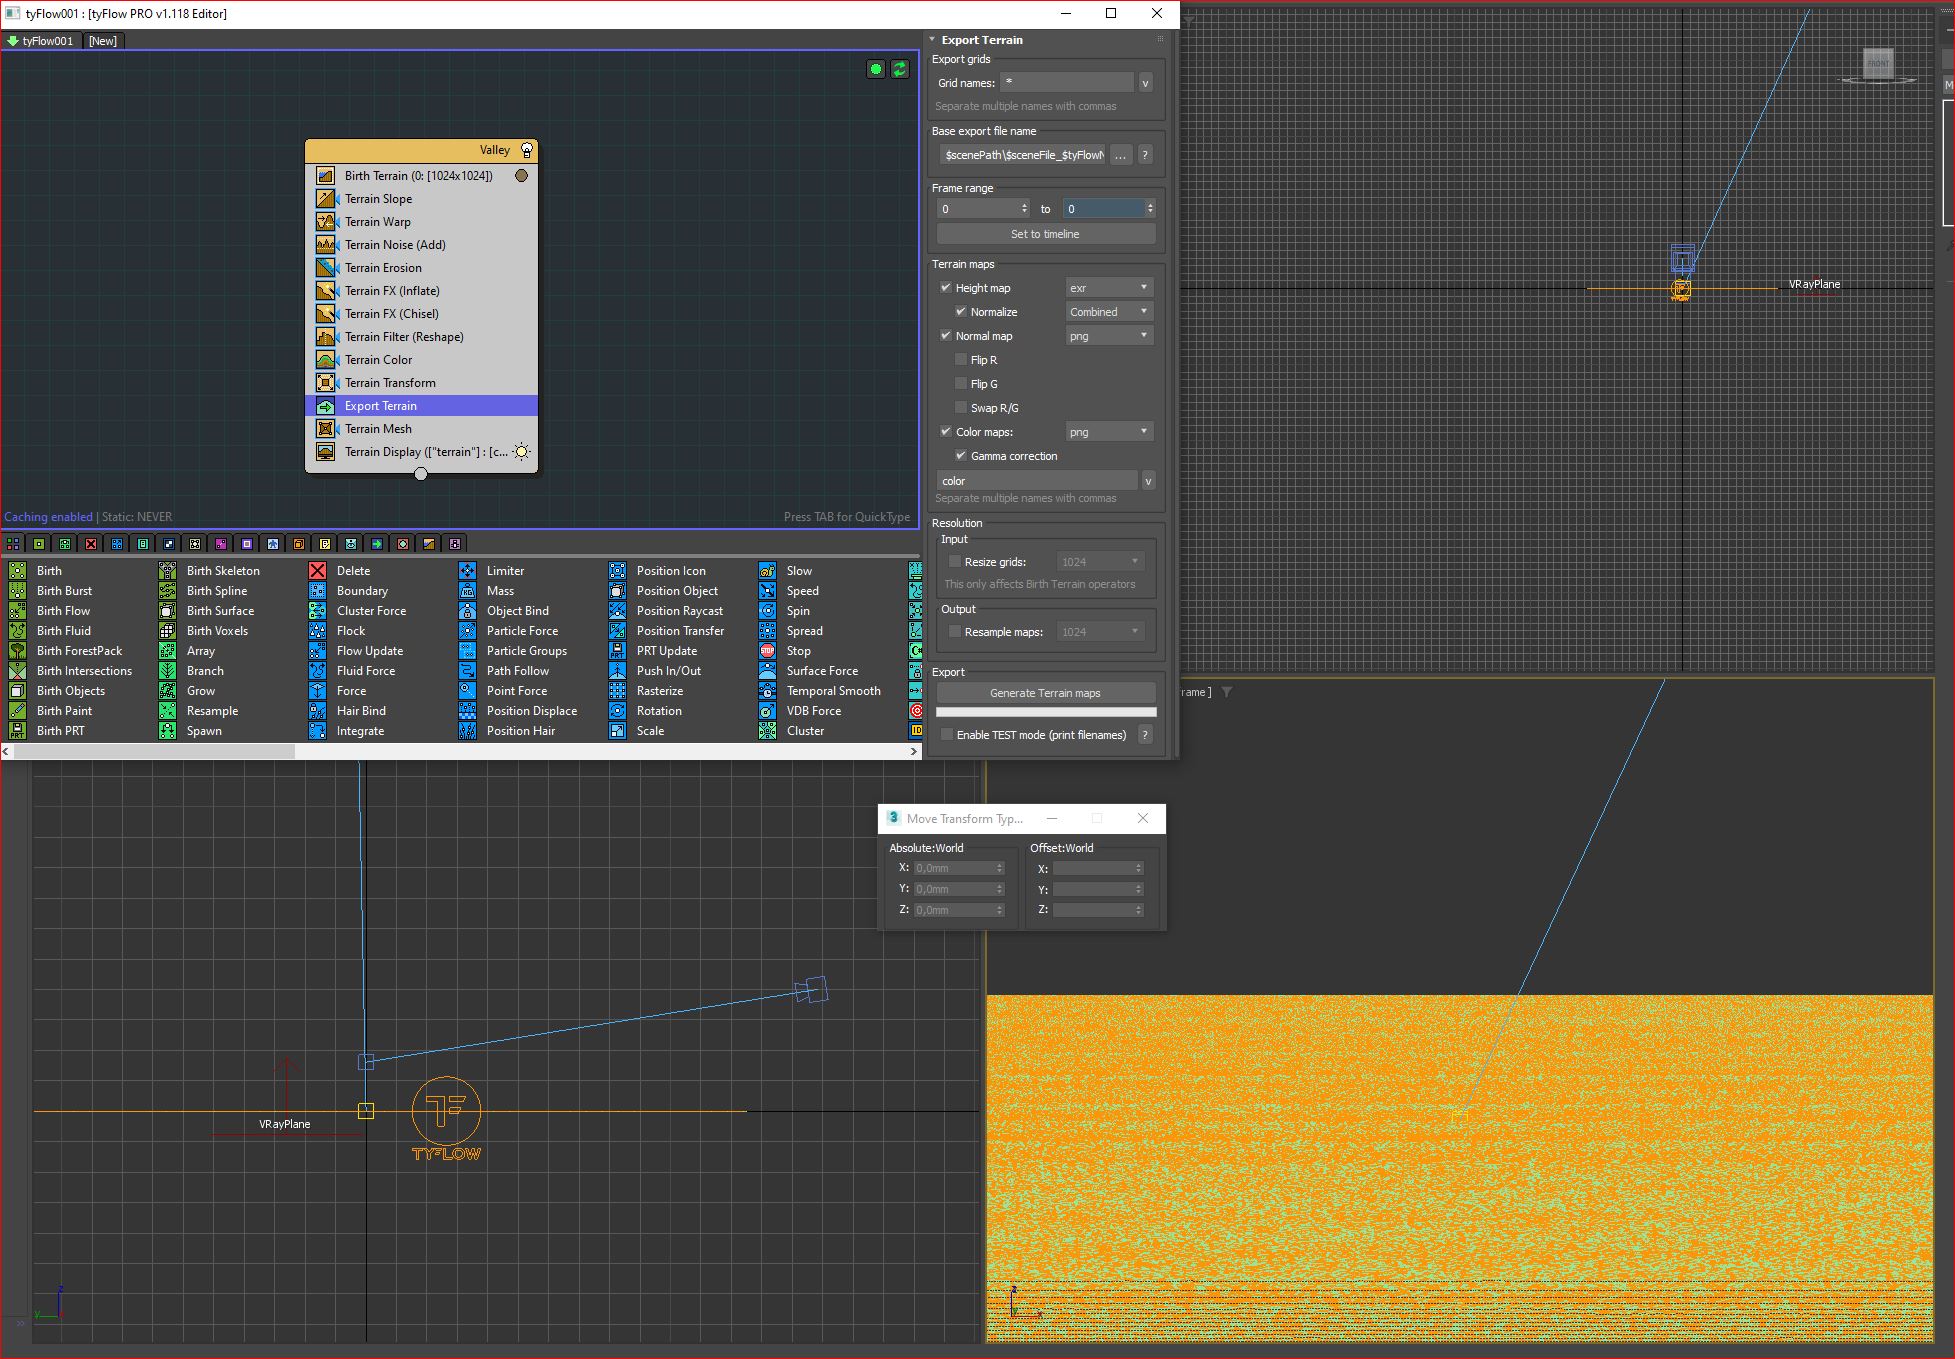The width and height of the screenshot is (1955, 1359).
Task: Click the Terrain Erosion operator icon
Action: pos(325,268)
